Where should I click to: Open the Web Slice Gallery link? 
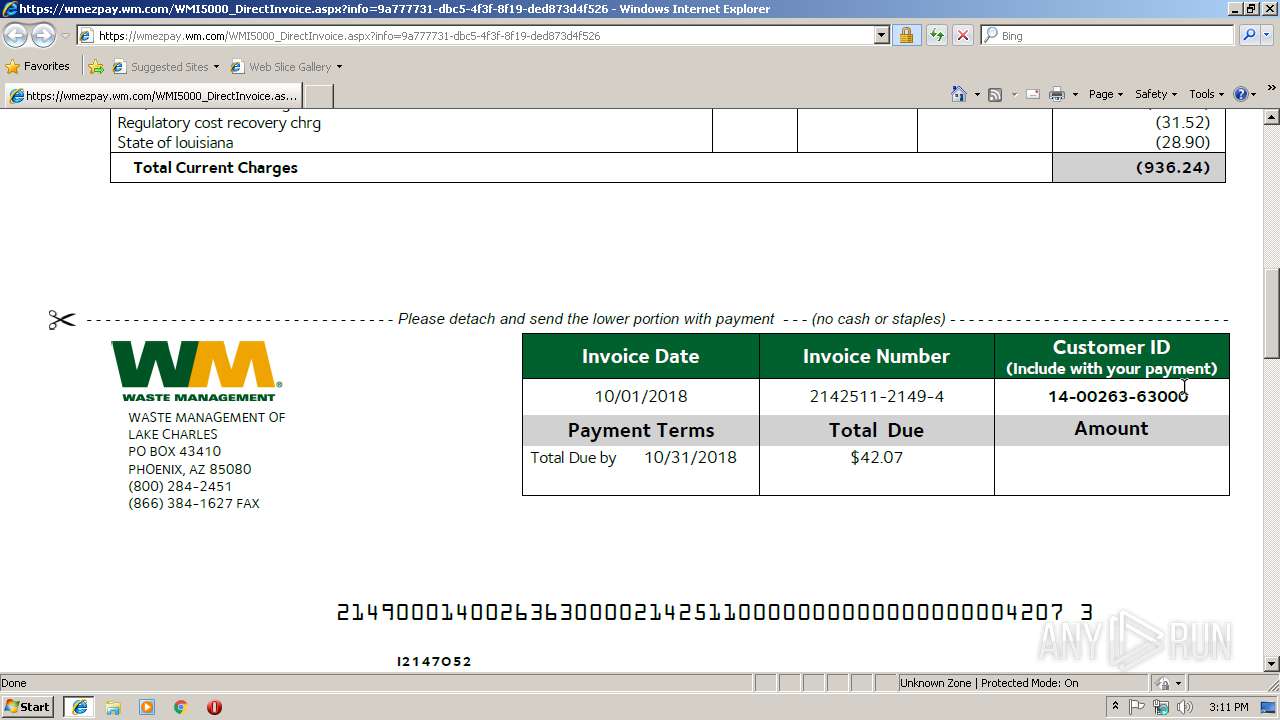click(x=286, y=67)
